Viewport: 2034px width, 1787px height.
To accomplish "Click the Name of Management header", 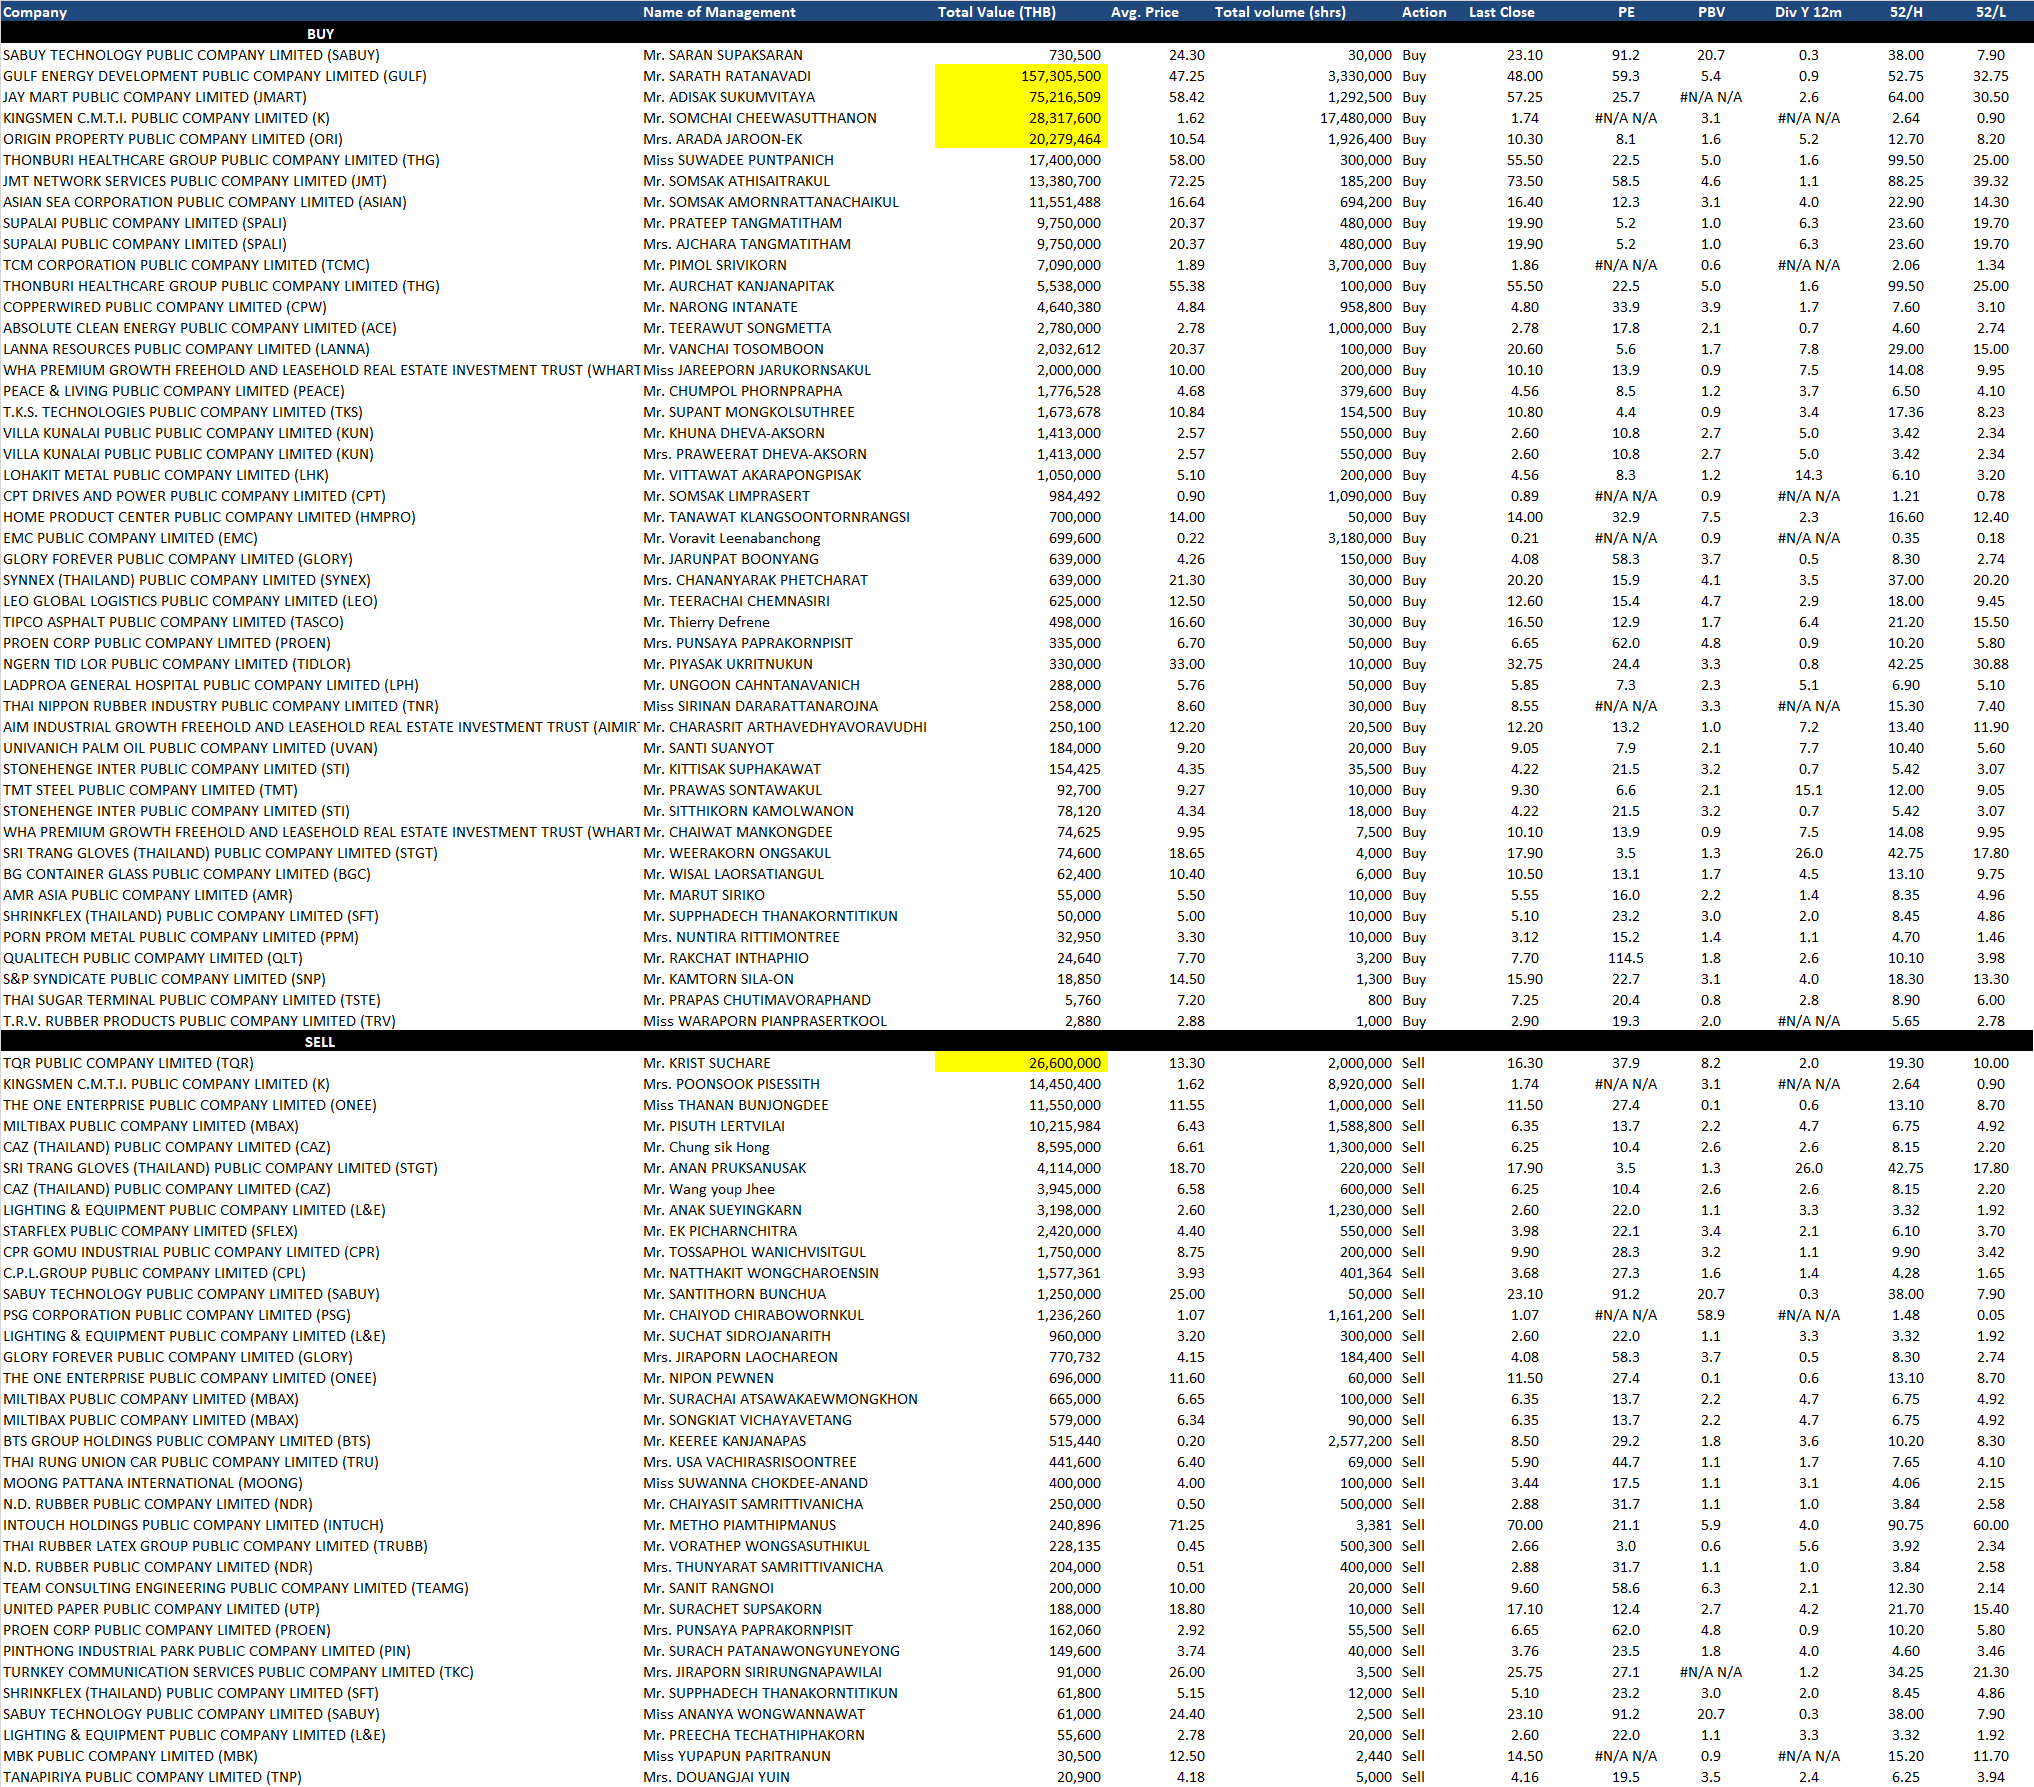I will (x=719, y=12).
